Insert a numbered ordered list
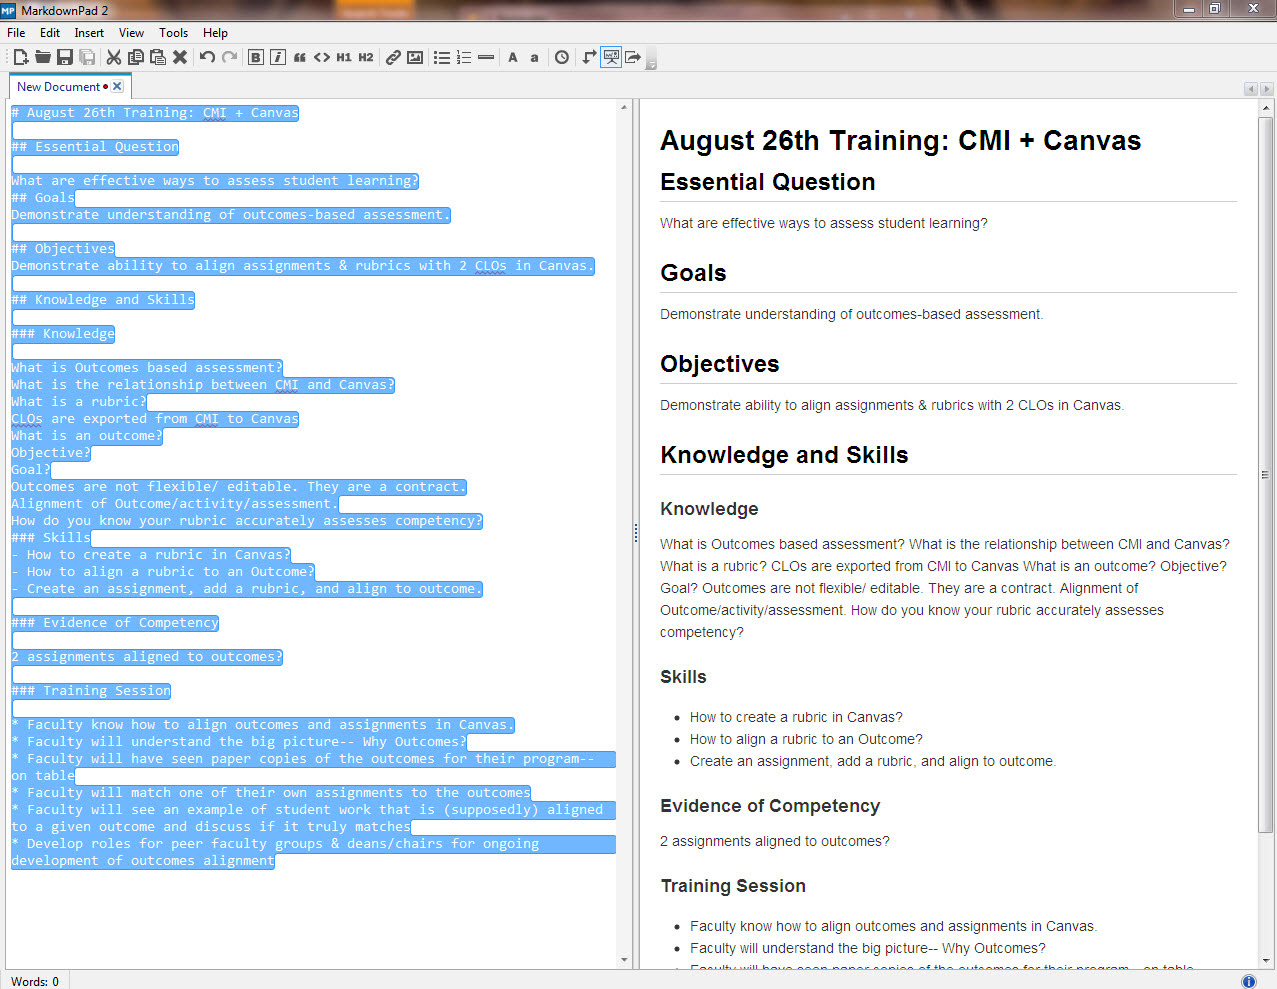Screen dimensions: 1277x989 tap(464, 57)
